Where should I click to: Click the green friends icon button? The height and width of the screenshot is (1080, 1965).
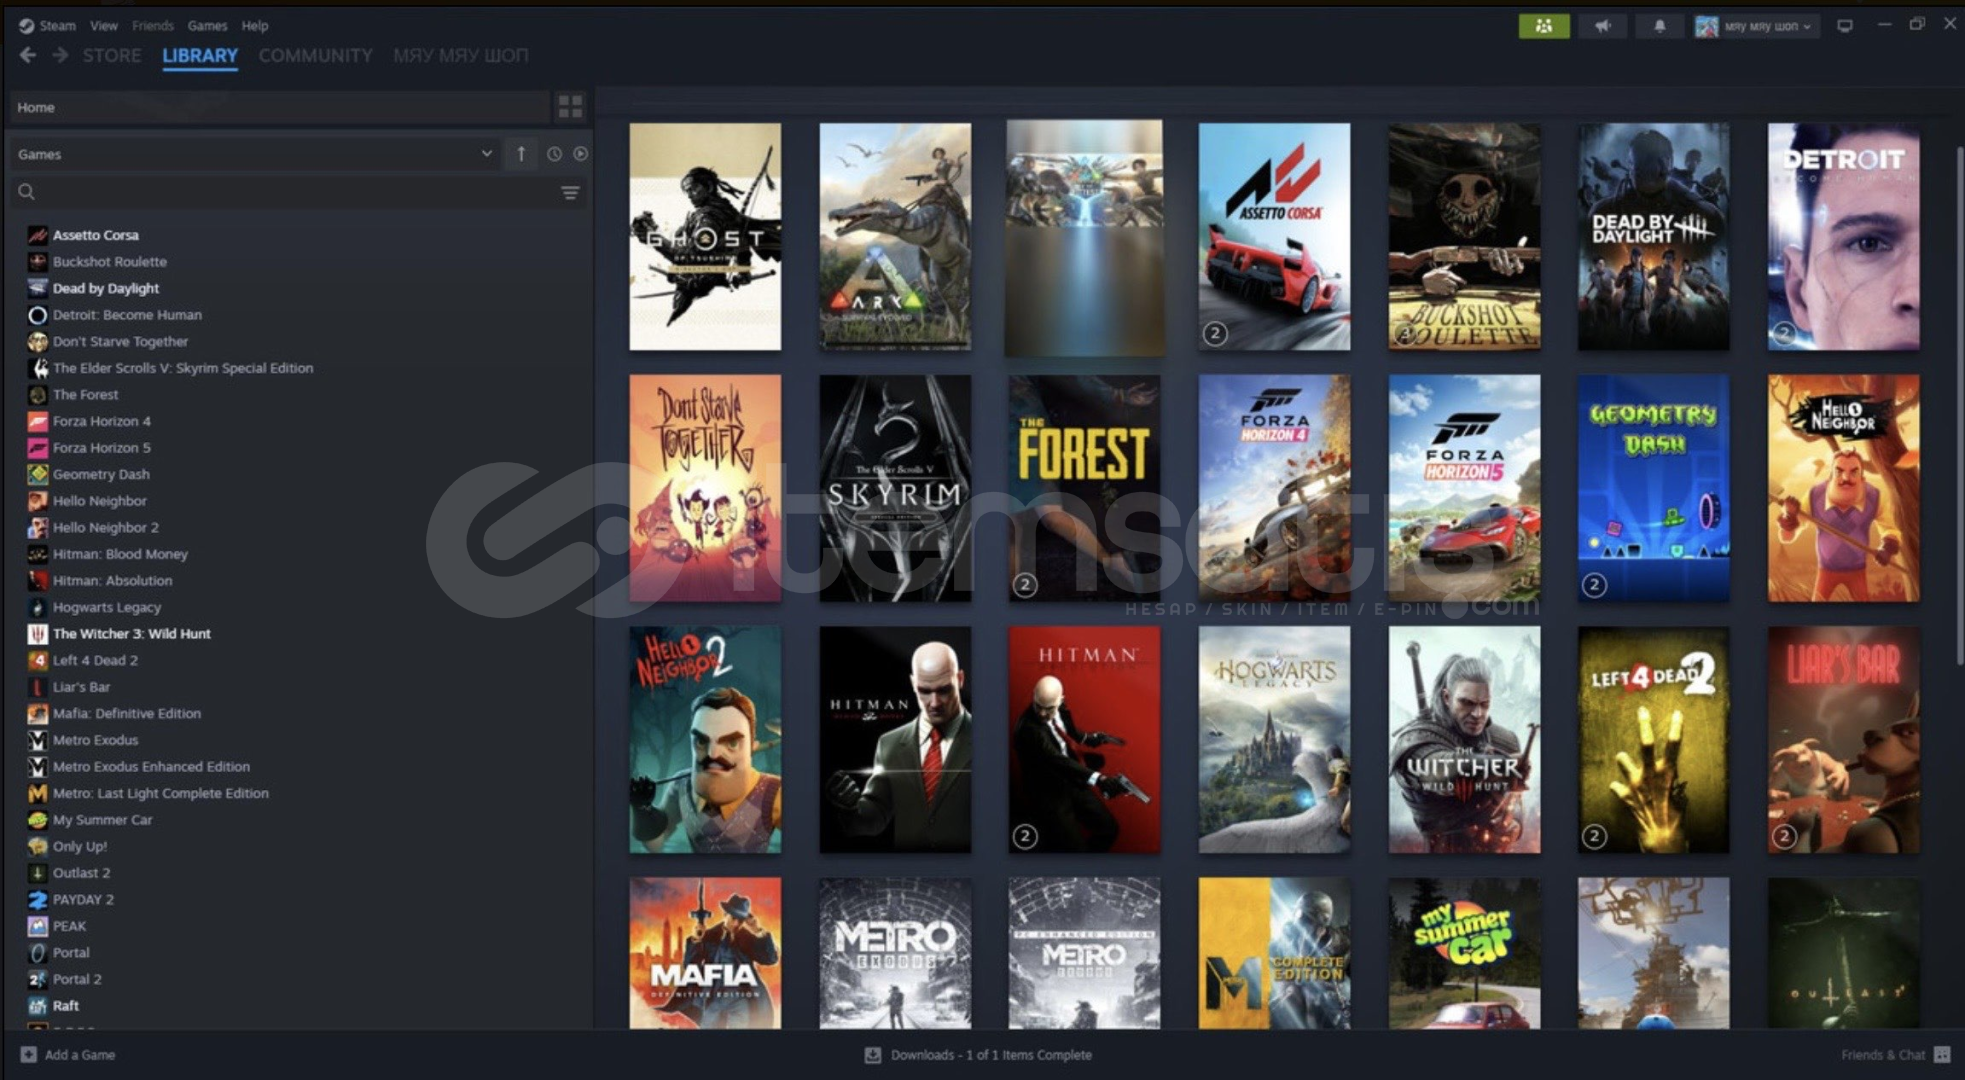[x=1543, y=26]
